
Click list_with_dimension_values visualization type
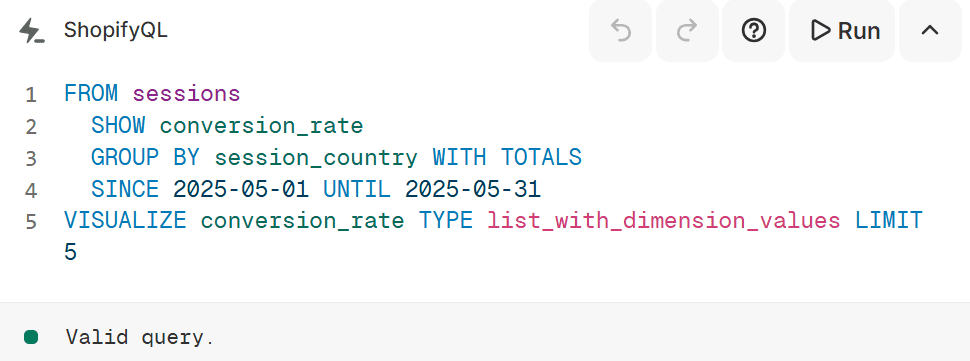point(664,221)
